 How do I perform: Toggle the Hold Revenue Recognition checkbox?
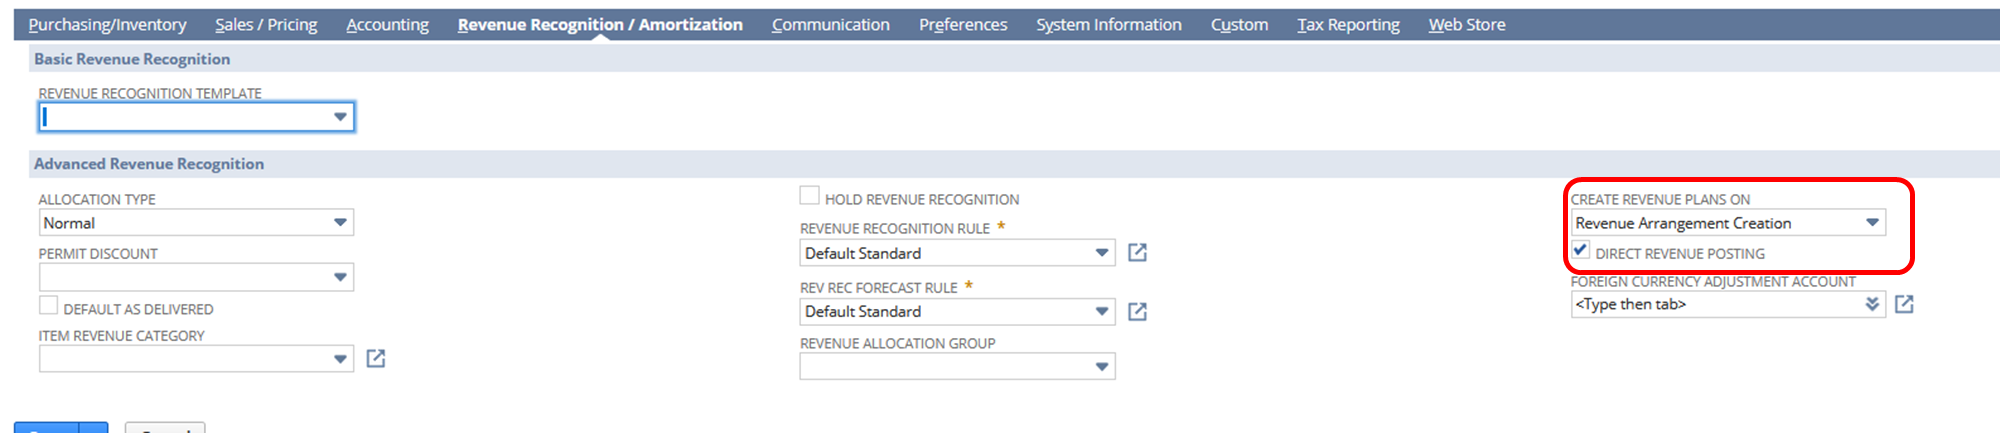pyautogui.click(x=809, y=196)
